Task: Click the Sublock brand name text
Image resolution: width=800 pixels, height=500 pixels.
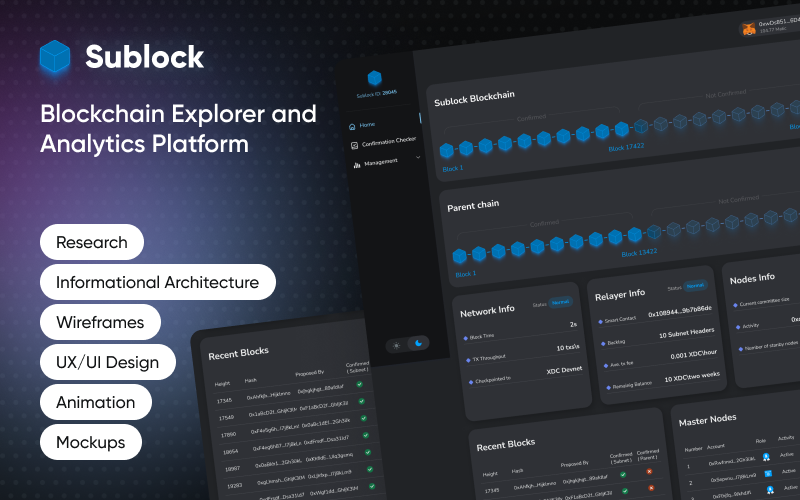Action: pyautogui.click(x=145, y=57)
